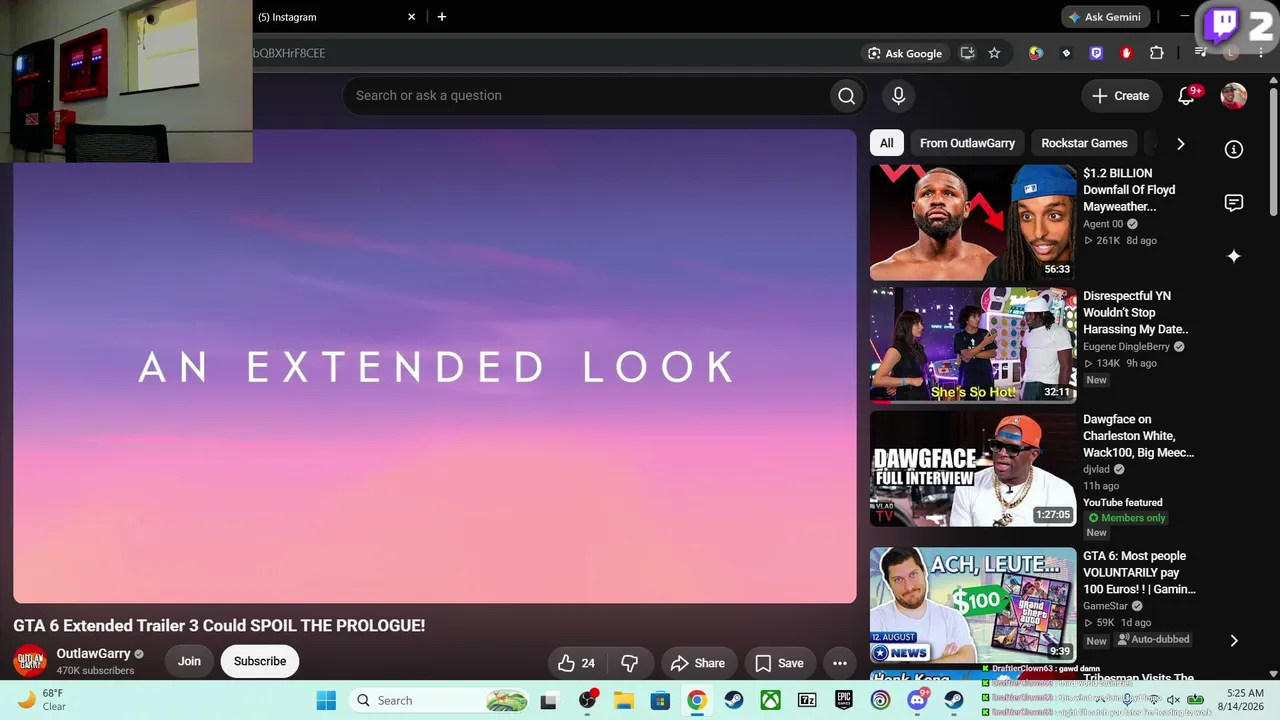Like the video with thumbs up
Image resolution: width=1280 pixels, height=720 pixels.
tap(576, 663)
